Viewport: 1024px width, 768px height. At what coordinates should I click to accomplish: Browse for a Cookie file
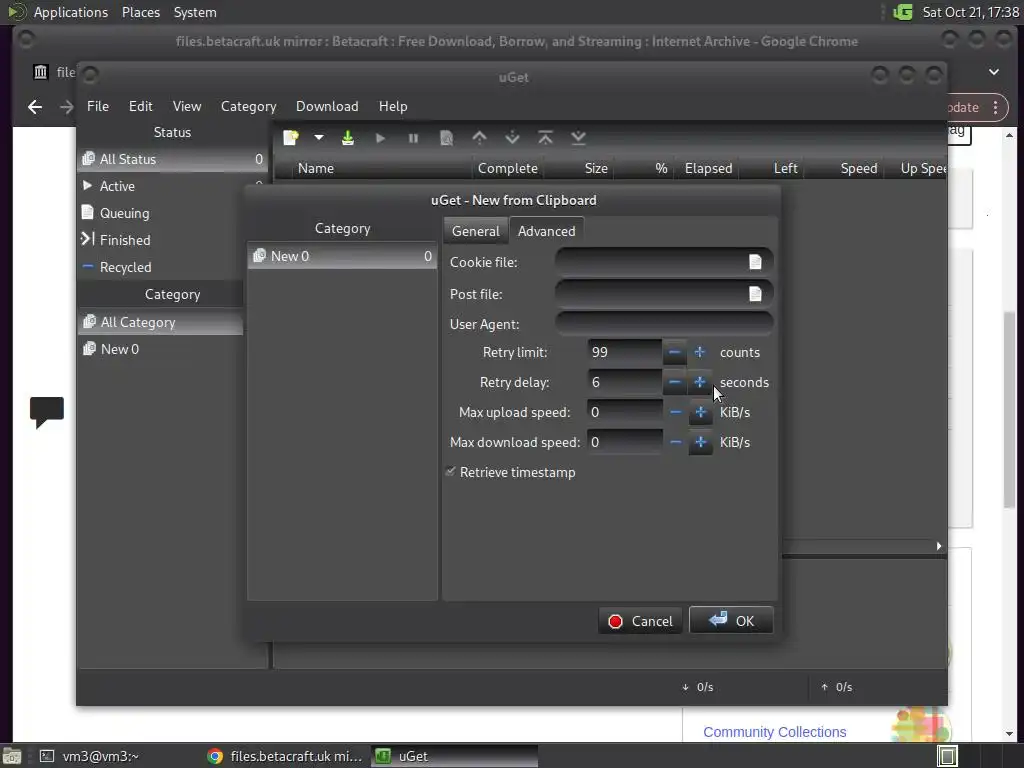pyautogui.click(x=756, y=262)
